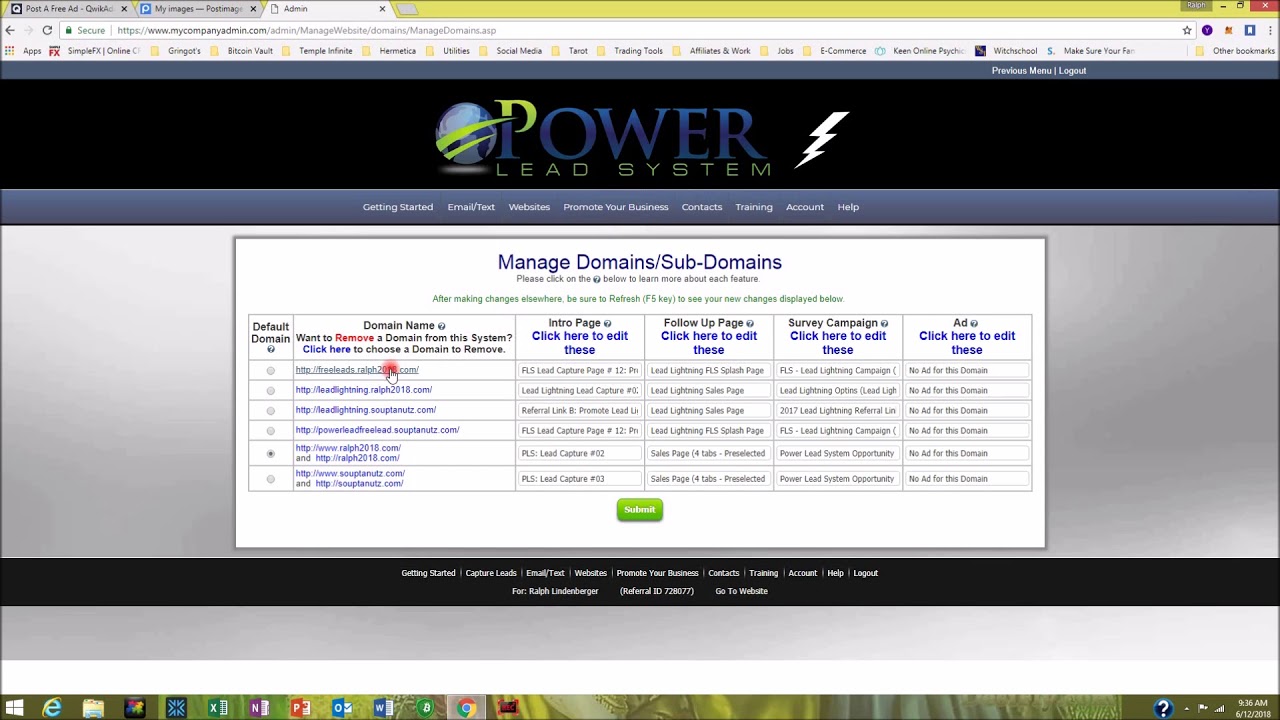Open the Training menu in top navigation

click(754, 207)
